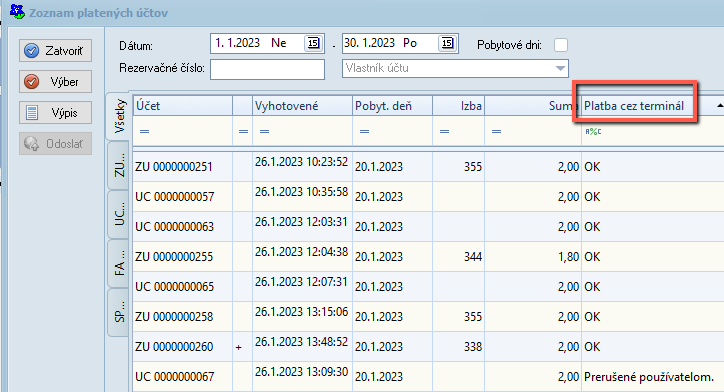Click filter operator icon in narrow unnamed column
This screenshot has width=724, height=392.
point(243,132)
